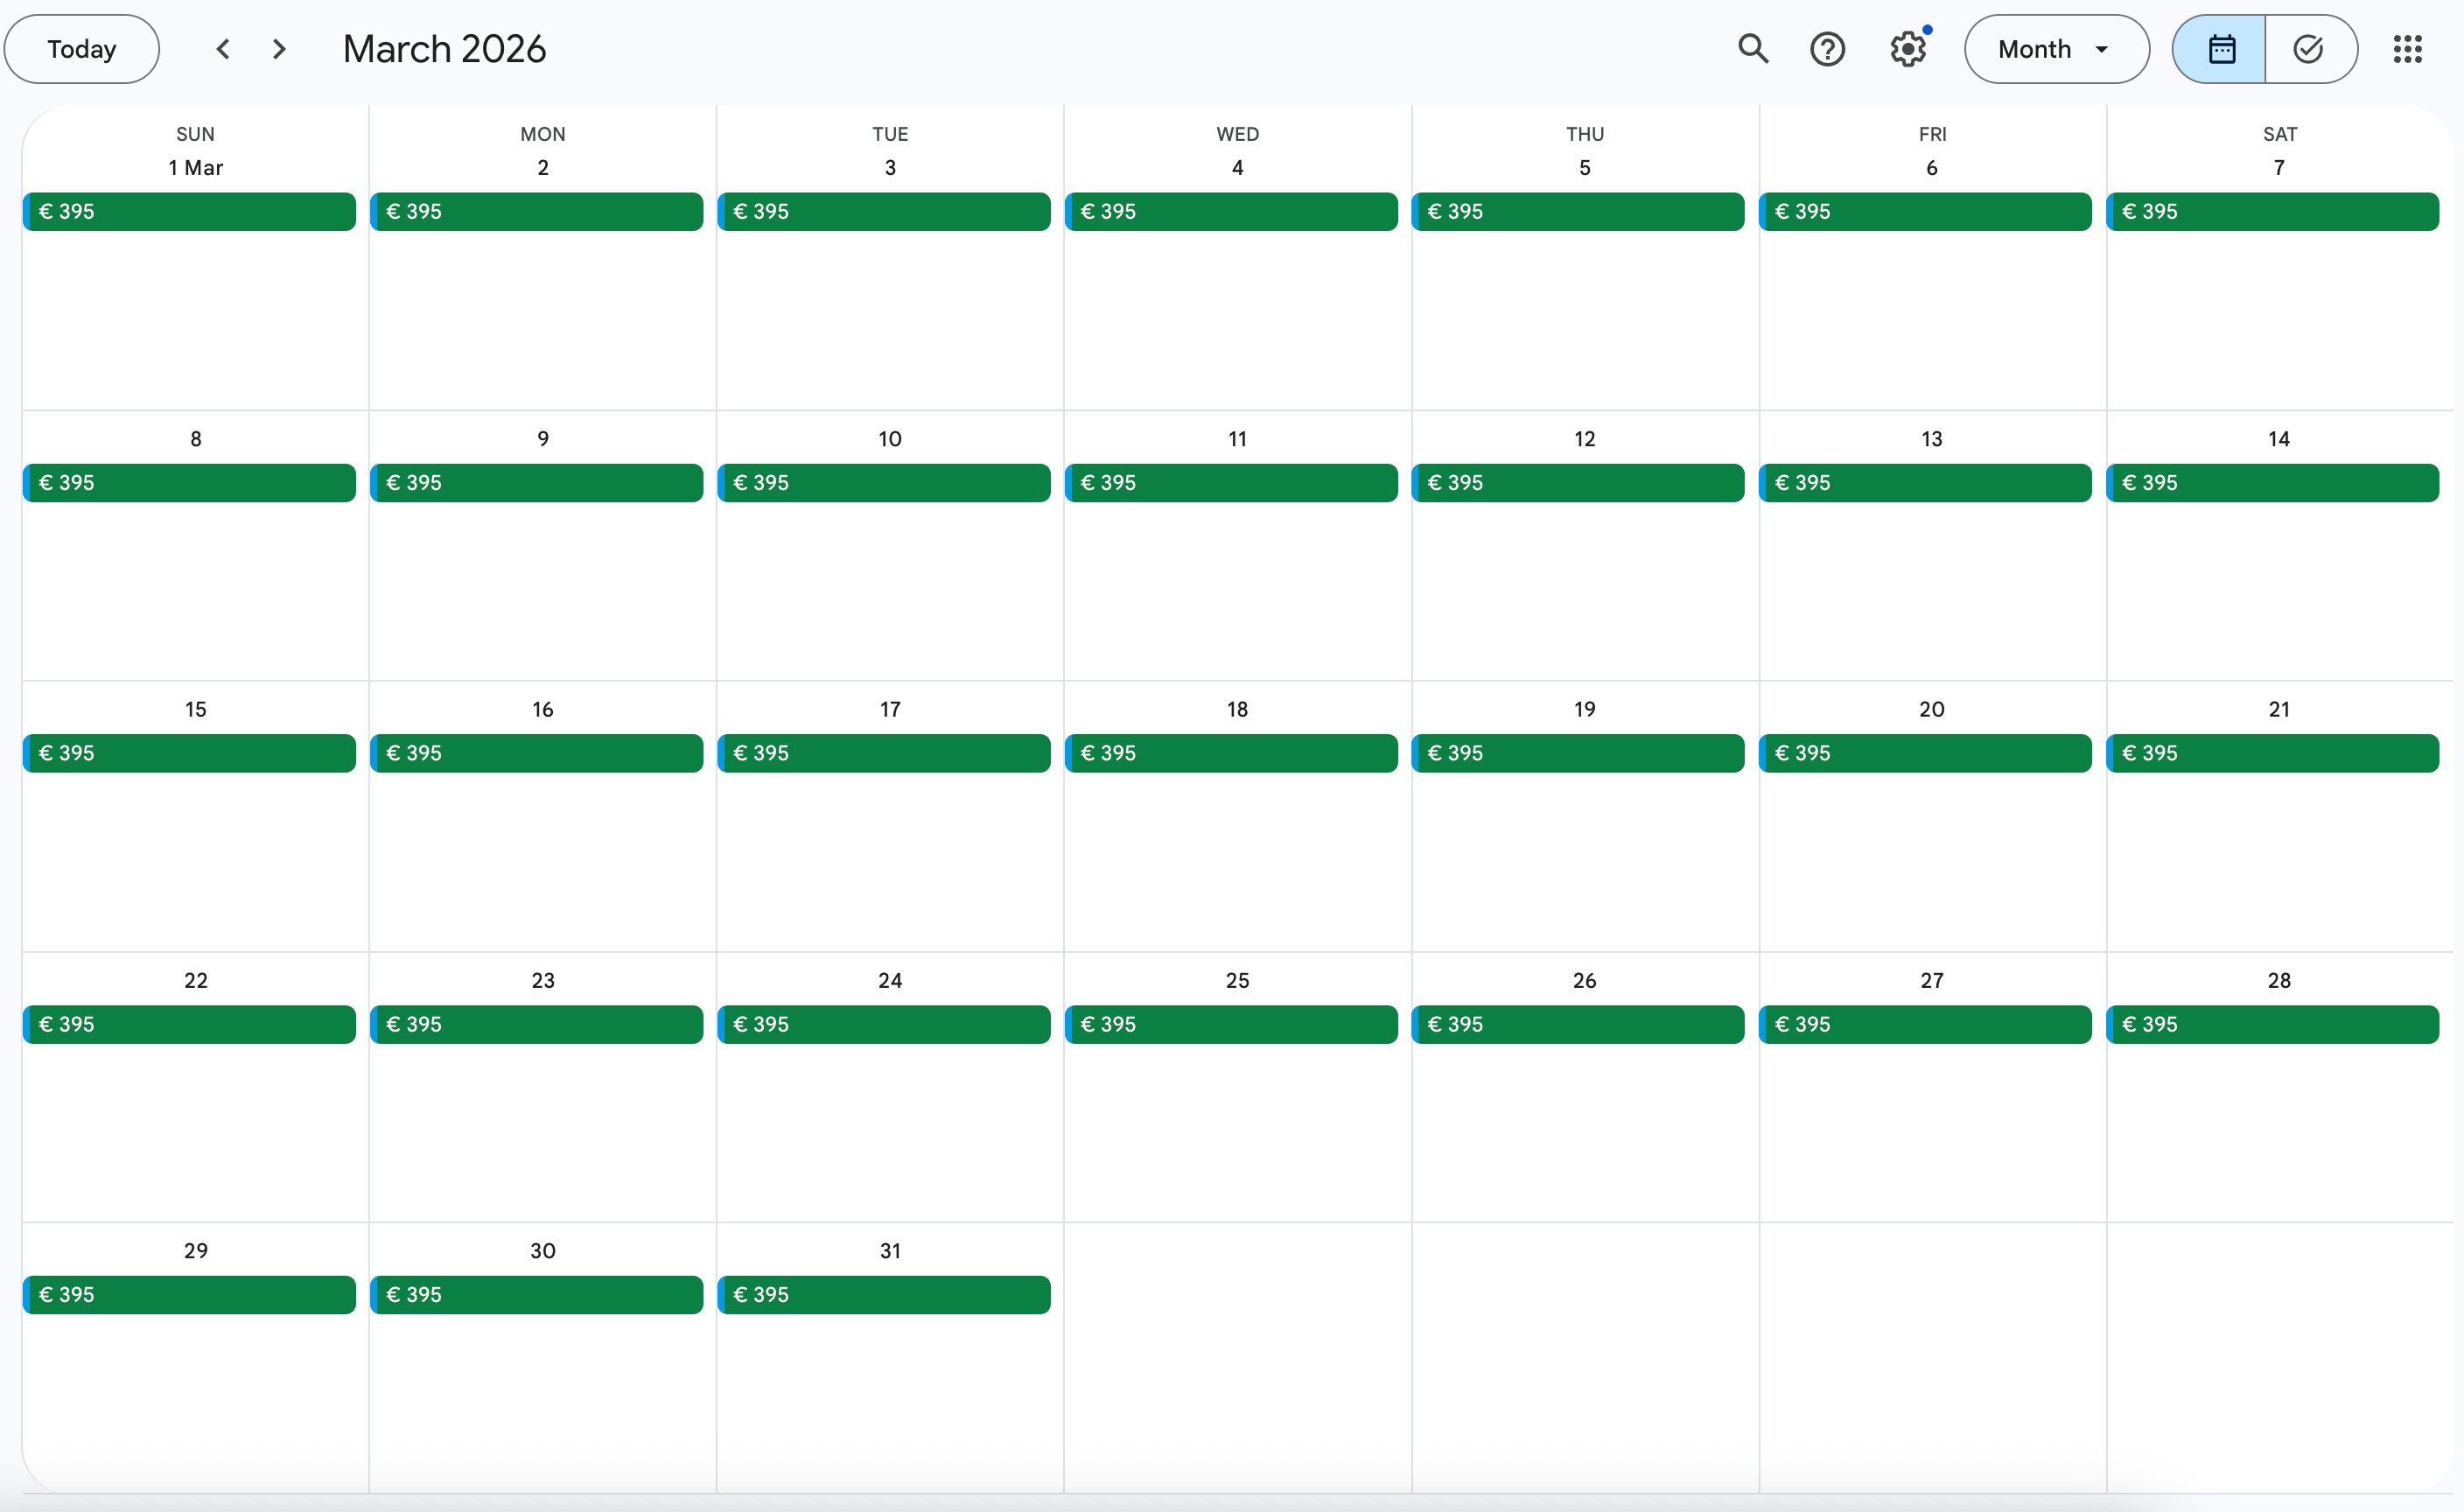The height and width of the screenshot is (1512, 2464).
Task: Open the settings gear menu
Action: [1908, 49]
